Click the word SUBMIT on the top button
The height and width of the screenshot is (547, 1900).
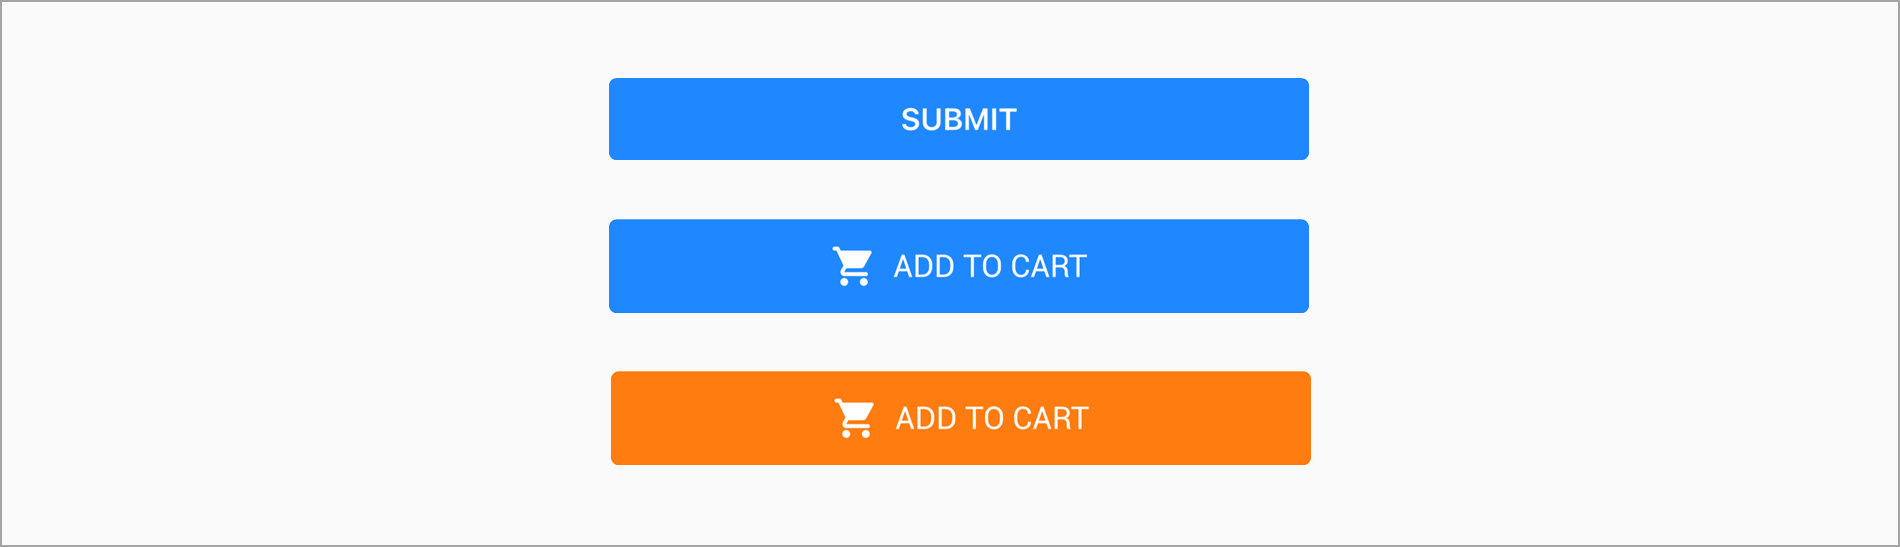click(958, 120)
